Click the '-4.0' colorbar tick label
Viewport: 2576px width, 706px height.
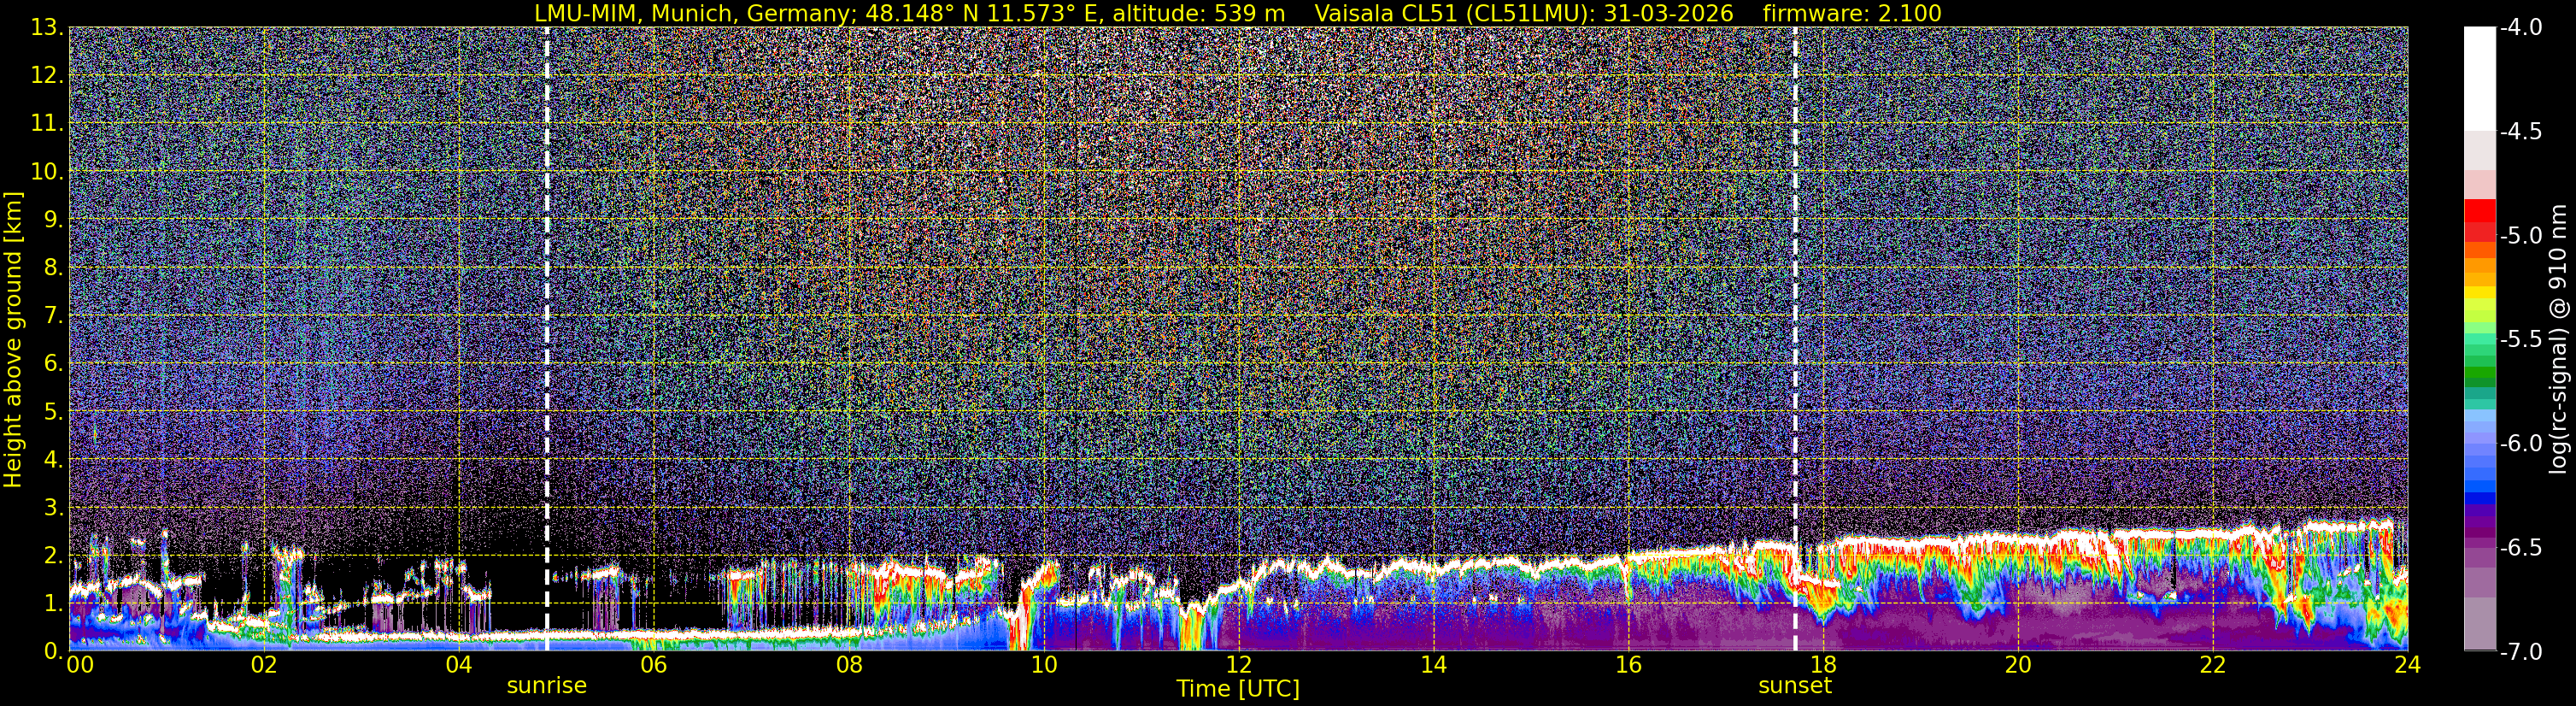coord(2520,27)
